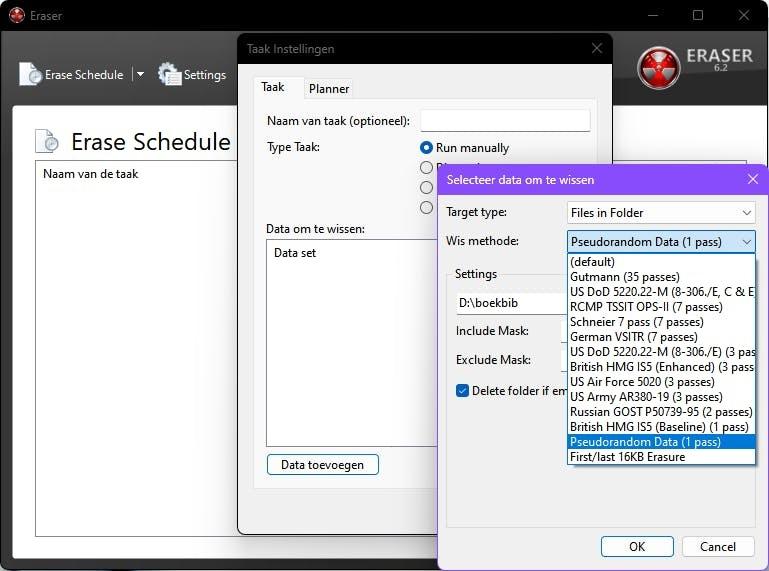Select the third Type Taak radio option
The height and width of the screenshot is (571, 769).
point(426,187)
